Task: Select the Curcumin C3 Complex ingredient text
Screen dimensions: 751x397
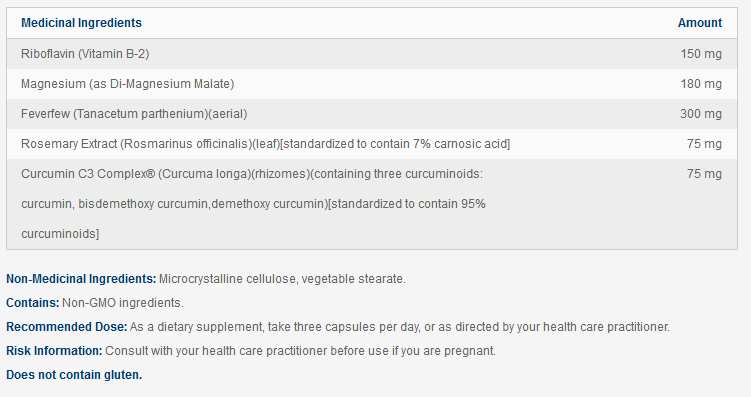Action: tap(253, 204)
